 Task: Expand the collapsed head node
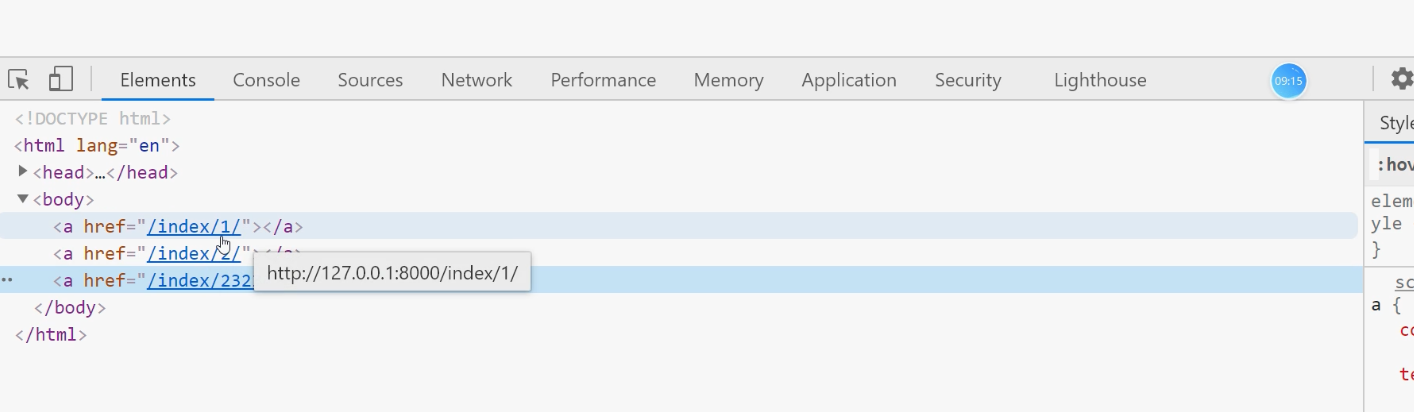(x=23, y=172)
